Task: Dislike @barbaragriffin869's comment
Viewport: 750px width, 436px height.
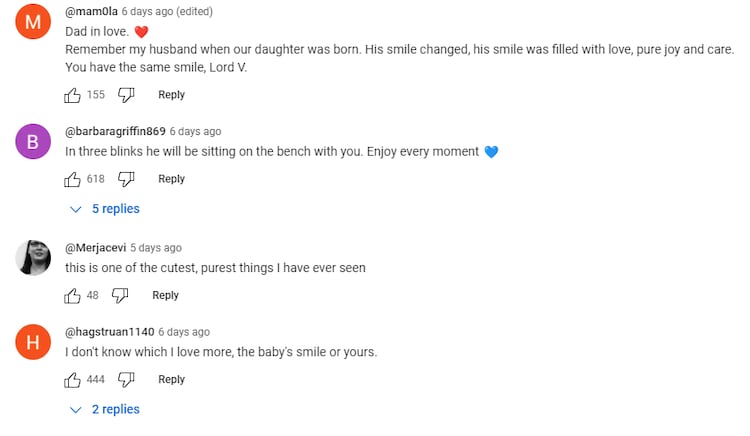Action: coord(126,179)
